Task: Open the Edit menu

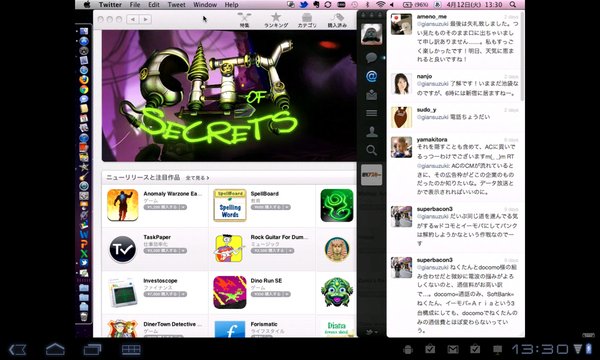Action: (154, 5)
